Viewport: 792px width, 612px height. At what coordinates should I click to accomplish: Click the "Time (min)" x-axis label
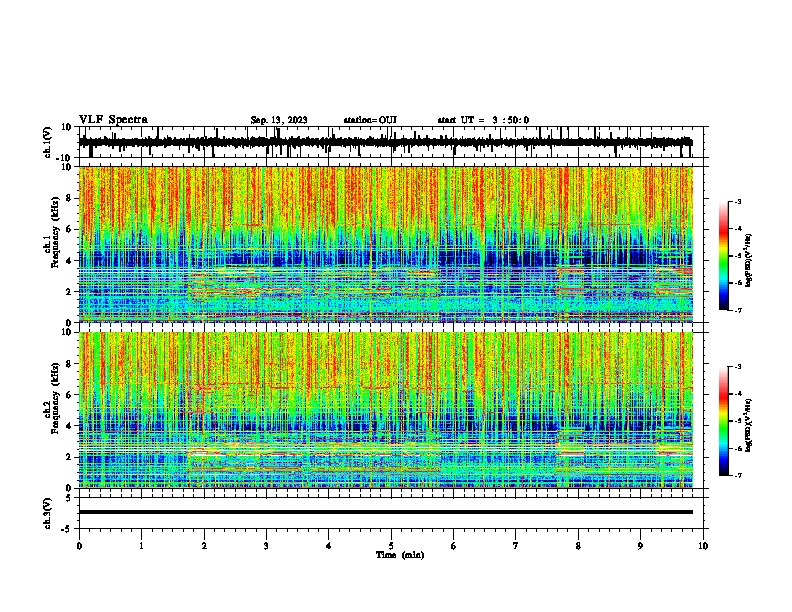tap(400, 555)
